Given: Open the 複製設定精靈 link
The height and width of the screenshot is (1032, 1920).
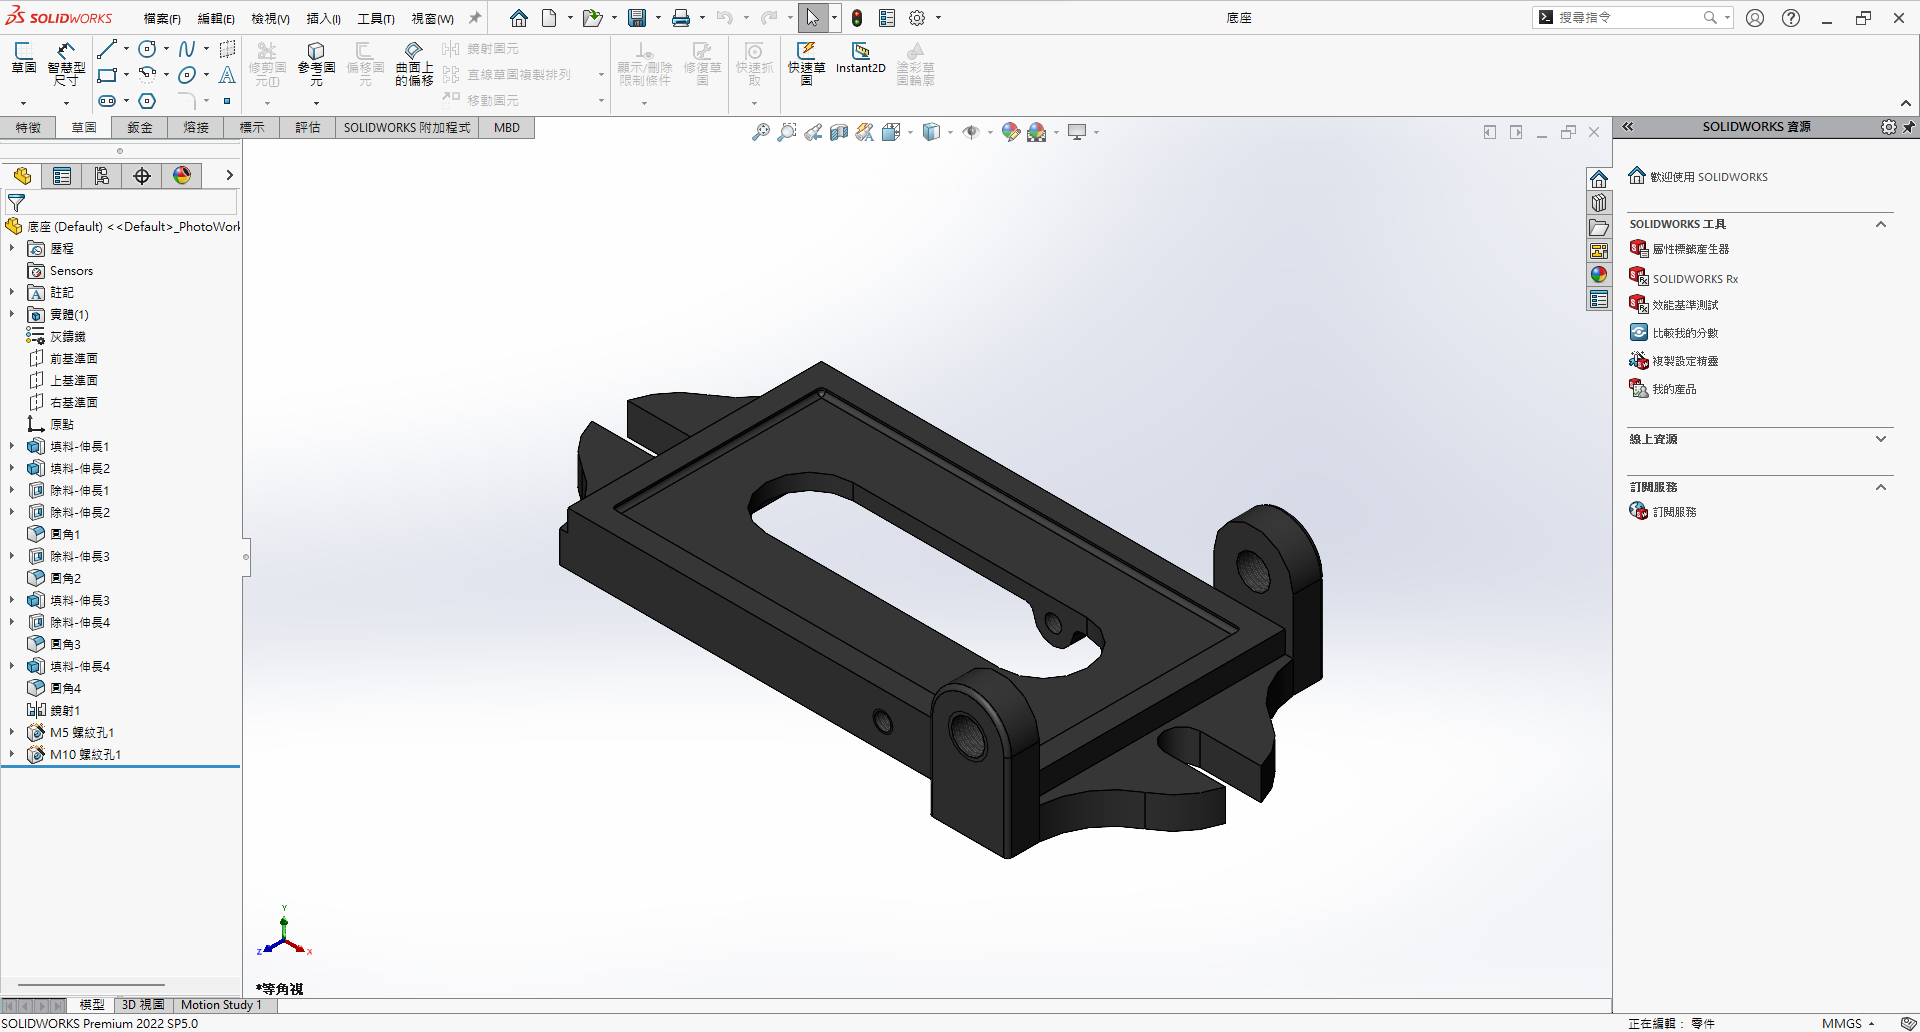Looking at the screenshot, I should [x=1685, y=361].
